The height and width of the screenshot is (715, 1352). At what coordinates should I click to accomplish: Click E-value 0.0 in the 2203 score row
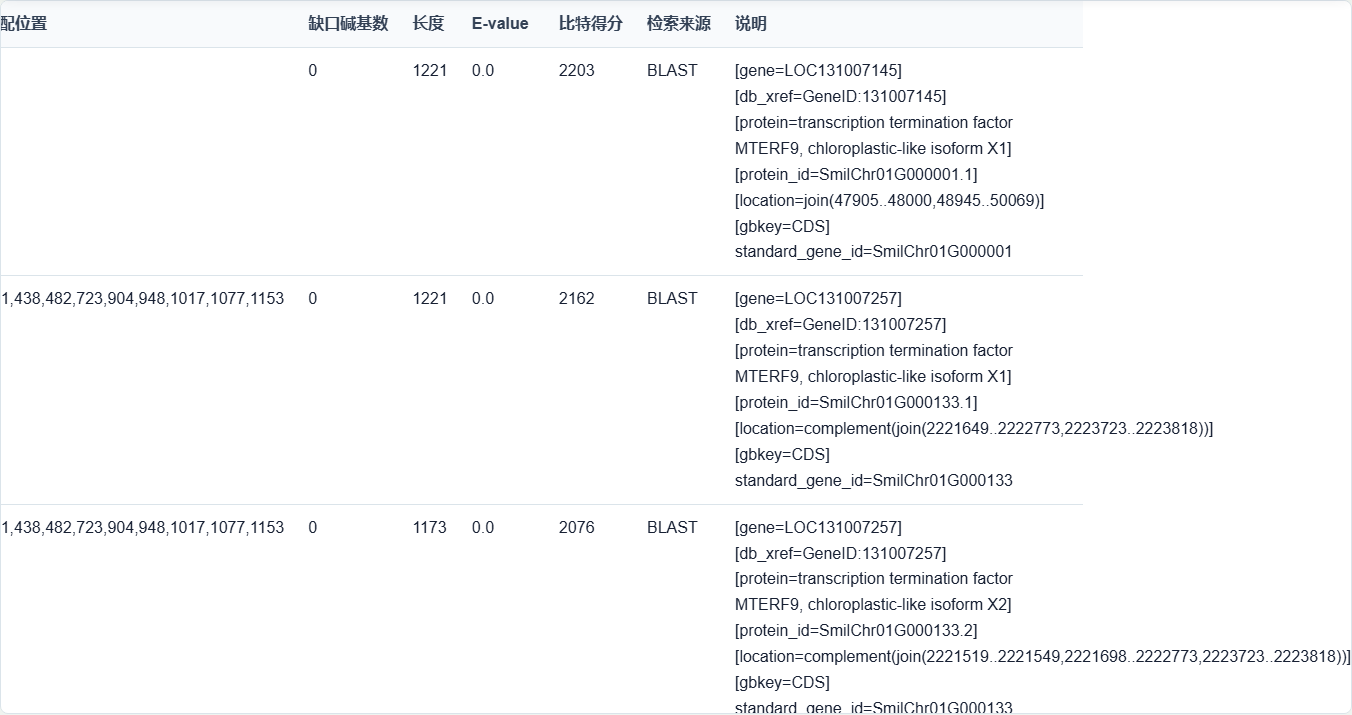click(x=483, y=71)
